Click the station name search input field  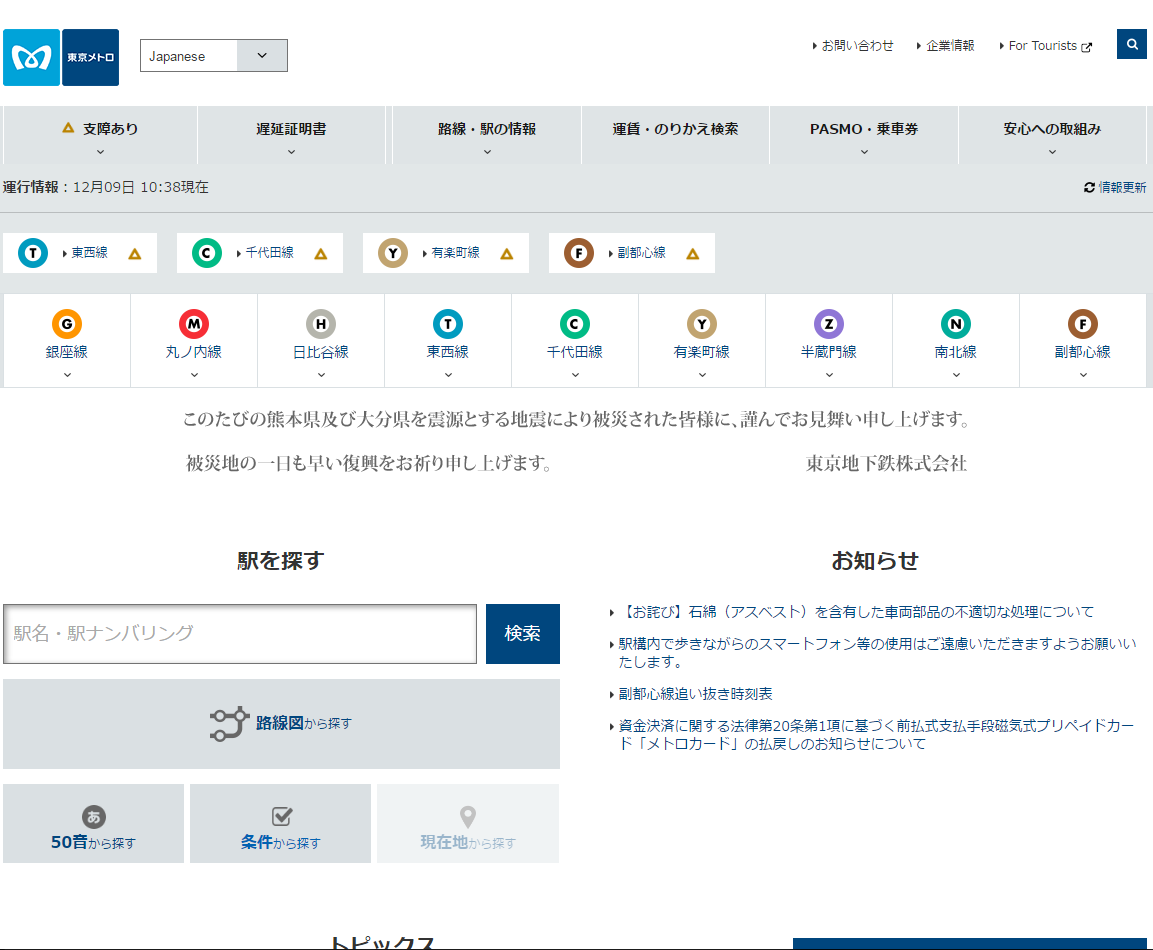(x=240, y=634)
